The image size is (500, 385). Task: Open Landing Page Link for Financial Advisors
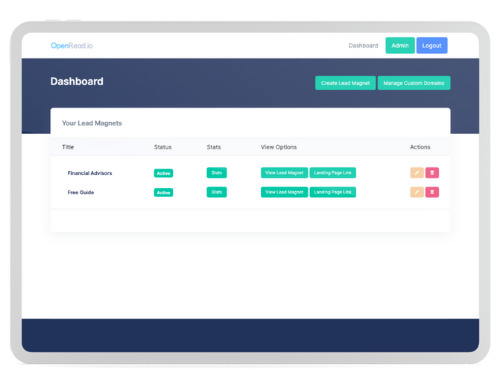point(333,173)
